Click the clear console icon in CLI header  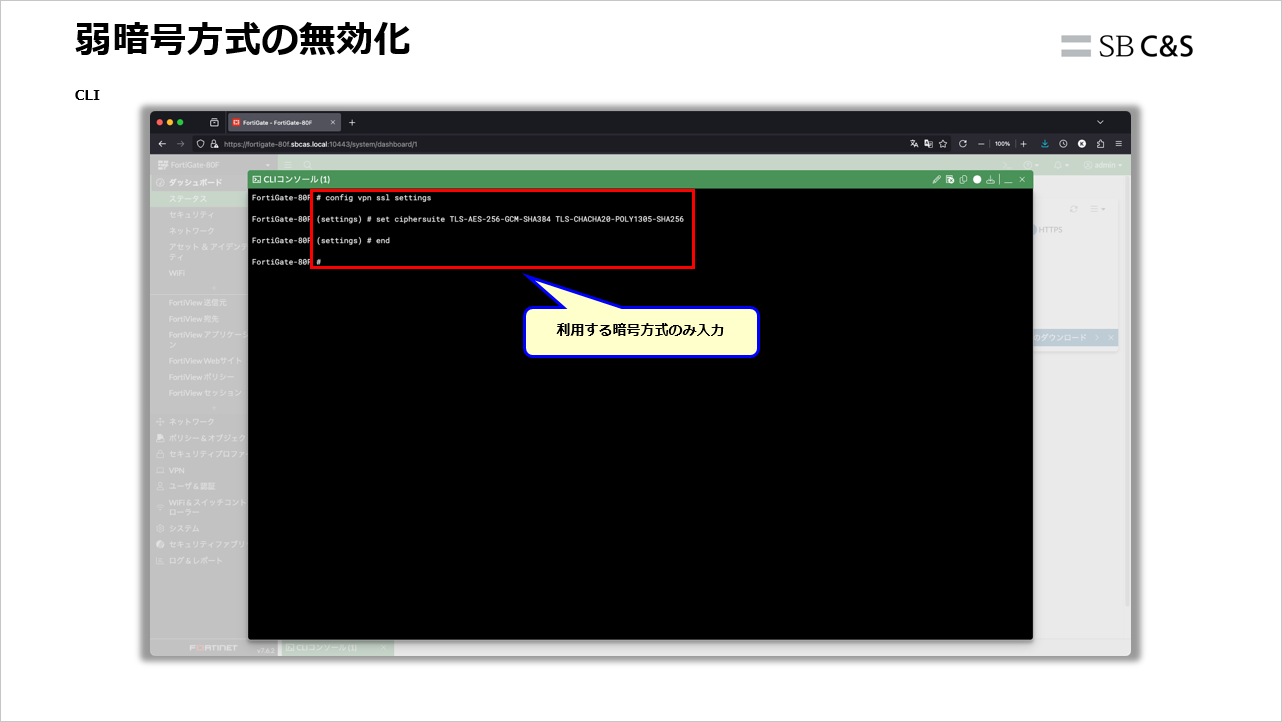pyautogui.click(x=950, y=180)
